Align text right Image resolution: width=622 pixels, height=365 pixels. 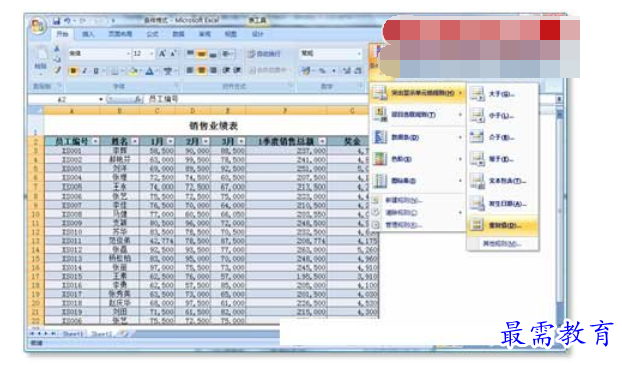[x=213, y=71]
